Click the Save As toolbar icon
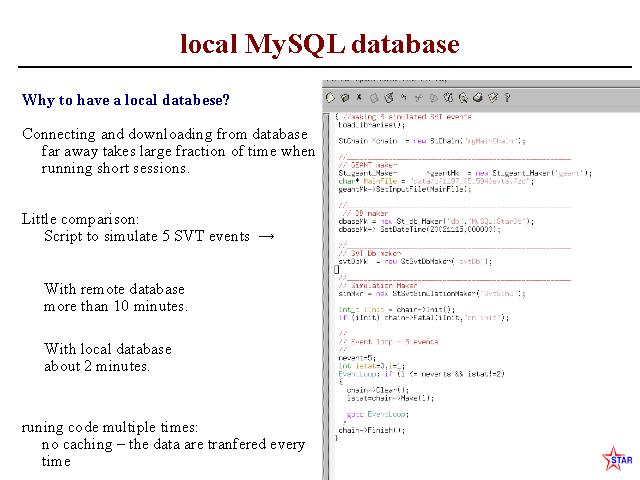The height and width of the screenshot is (480, 640). (389, 98)
